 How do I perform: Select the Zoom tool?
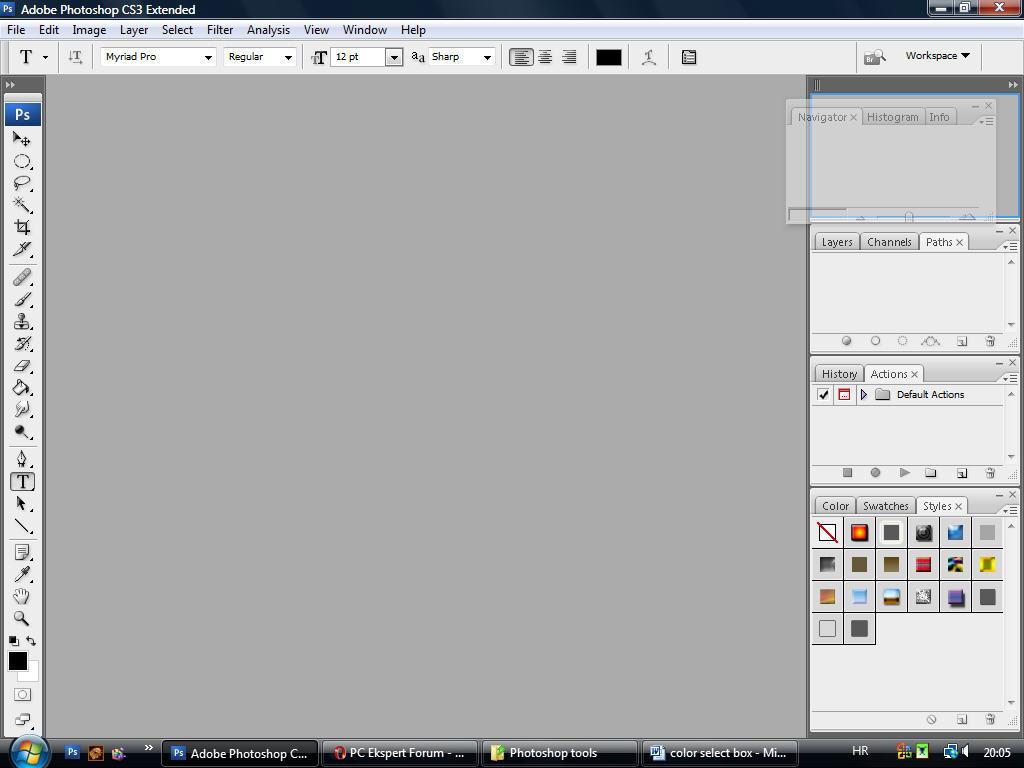pyautogui.click(x=22, y=619)
